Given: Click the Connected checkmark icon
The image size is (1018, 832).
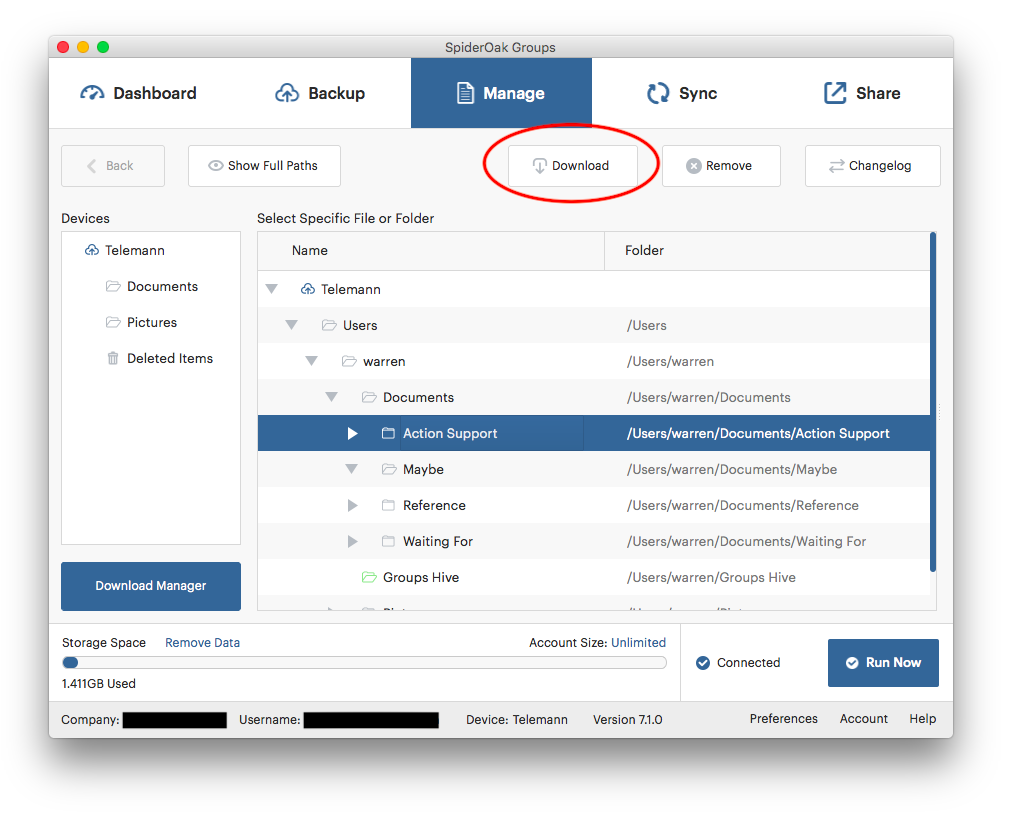Looking at the screenshot, I should click(x=702, y=663).
